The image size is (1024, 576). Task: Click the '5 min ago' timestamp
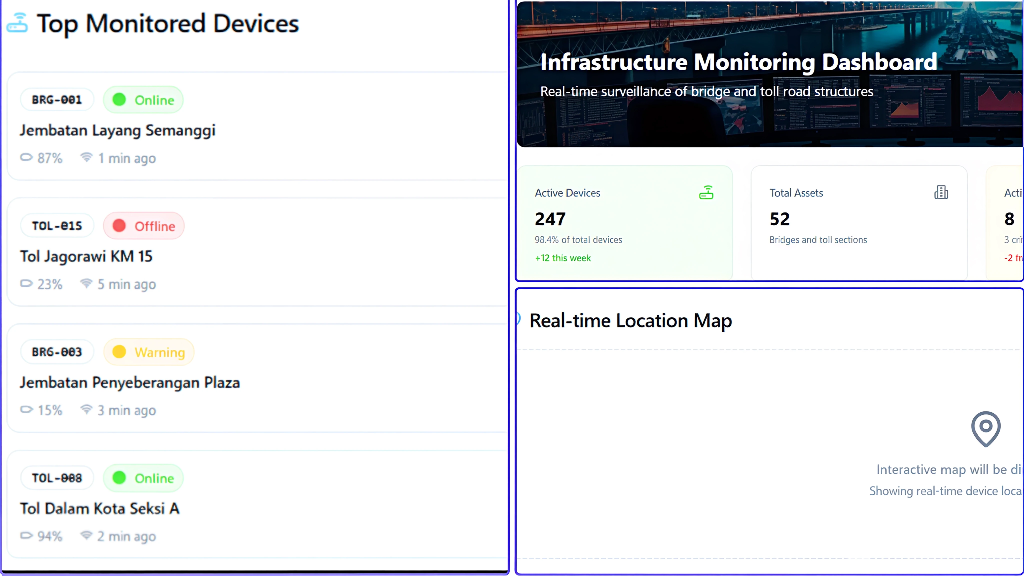(127, 284)
